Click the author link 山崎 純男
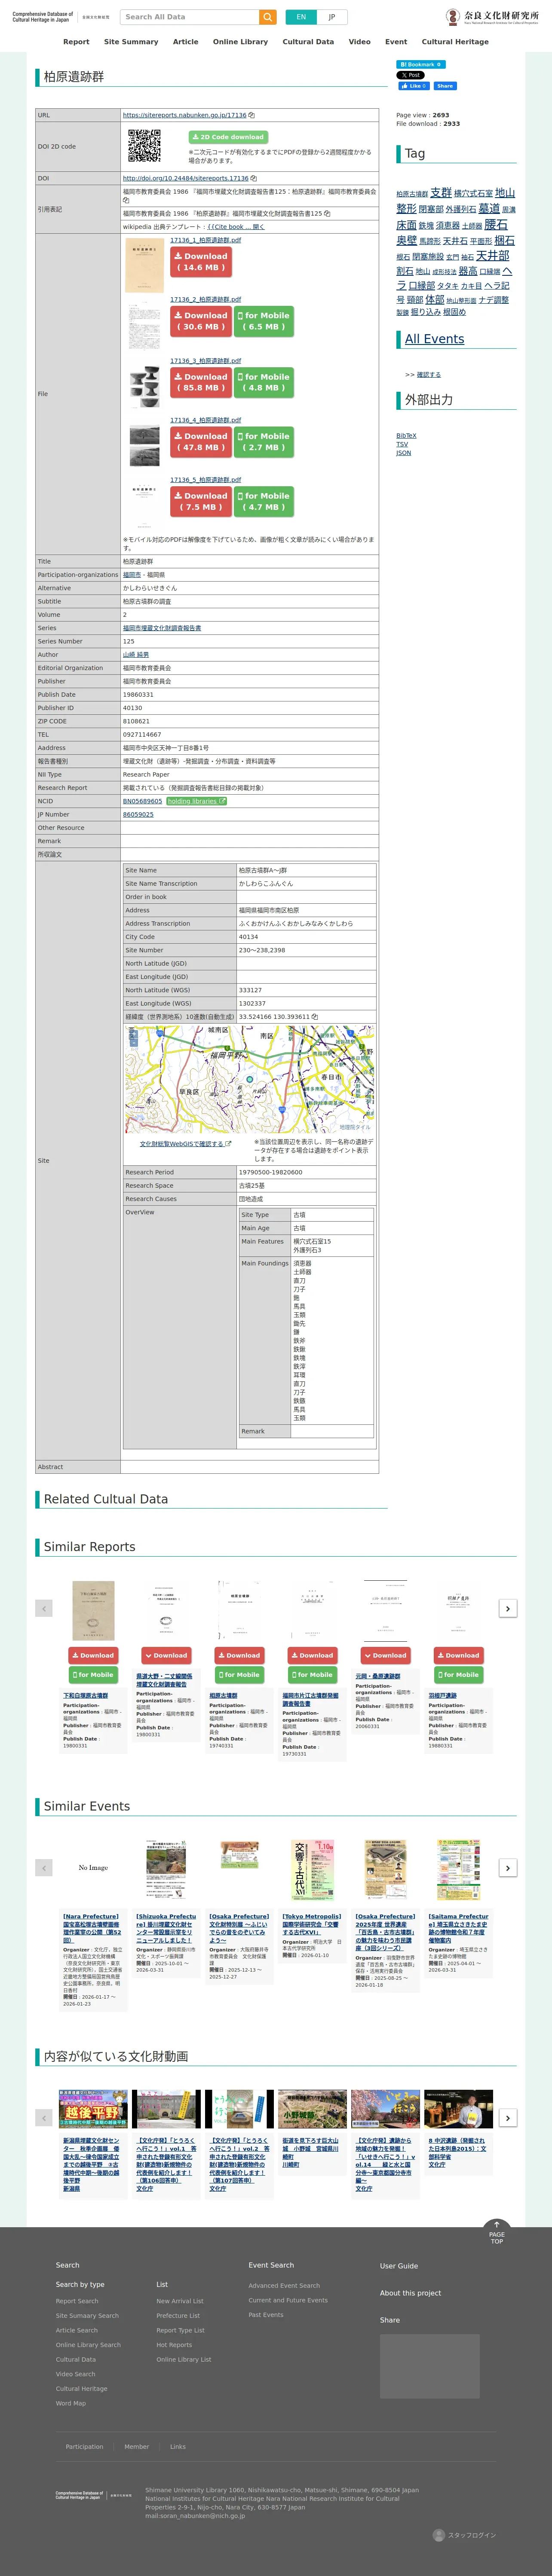552x2576 pixels. pyautogui.click(x=136, y=655)
